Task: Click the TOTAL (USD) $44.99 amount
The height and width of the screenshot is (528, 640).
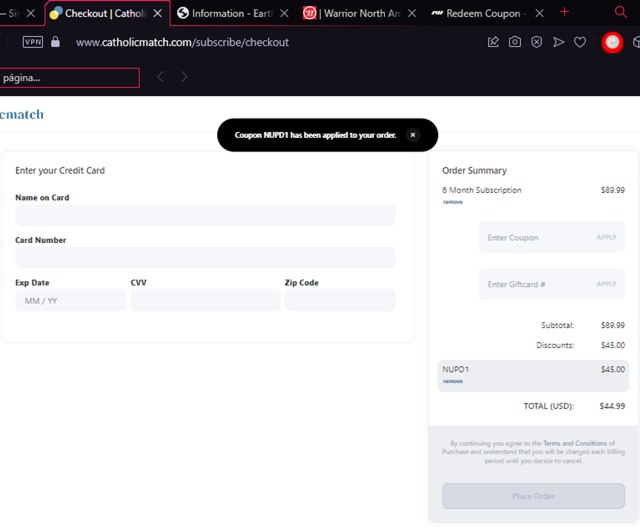Action: [612, 406]
